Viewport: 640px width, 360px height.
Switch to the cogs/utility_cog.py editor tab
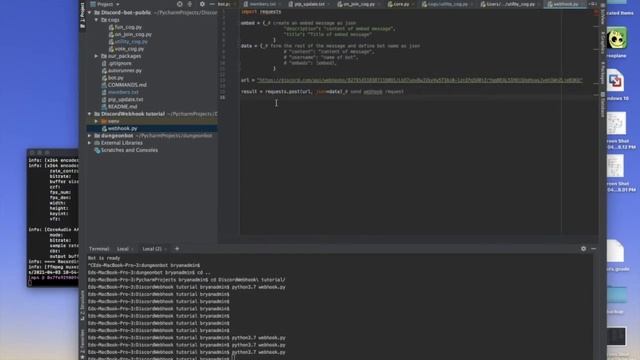click(447, 4)
